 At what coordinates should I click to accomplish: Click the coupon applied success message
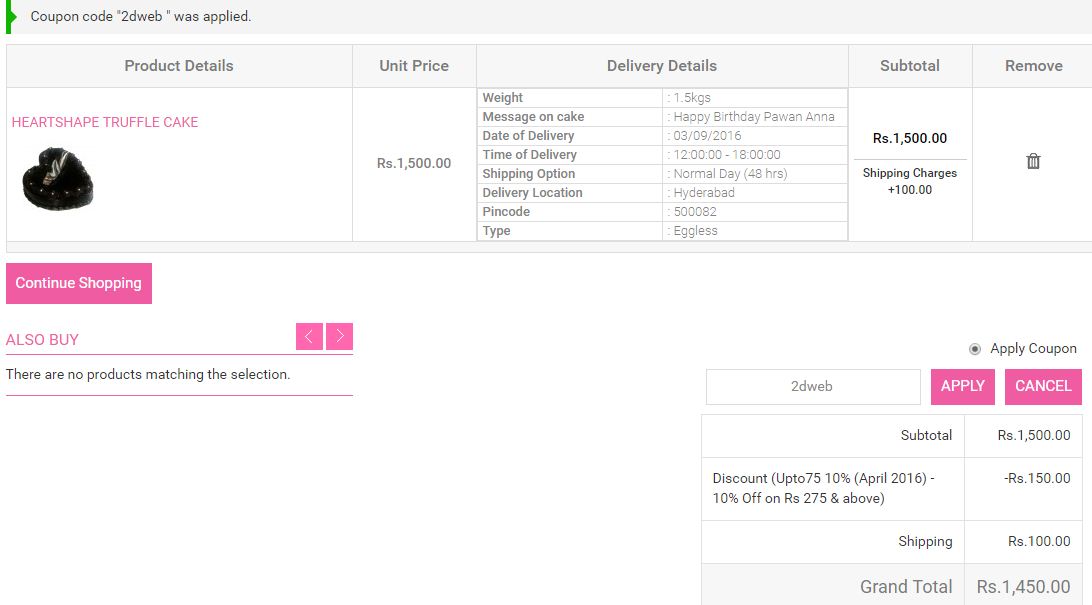click(141, 17)
